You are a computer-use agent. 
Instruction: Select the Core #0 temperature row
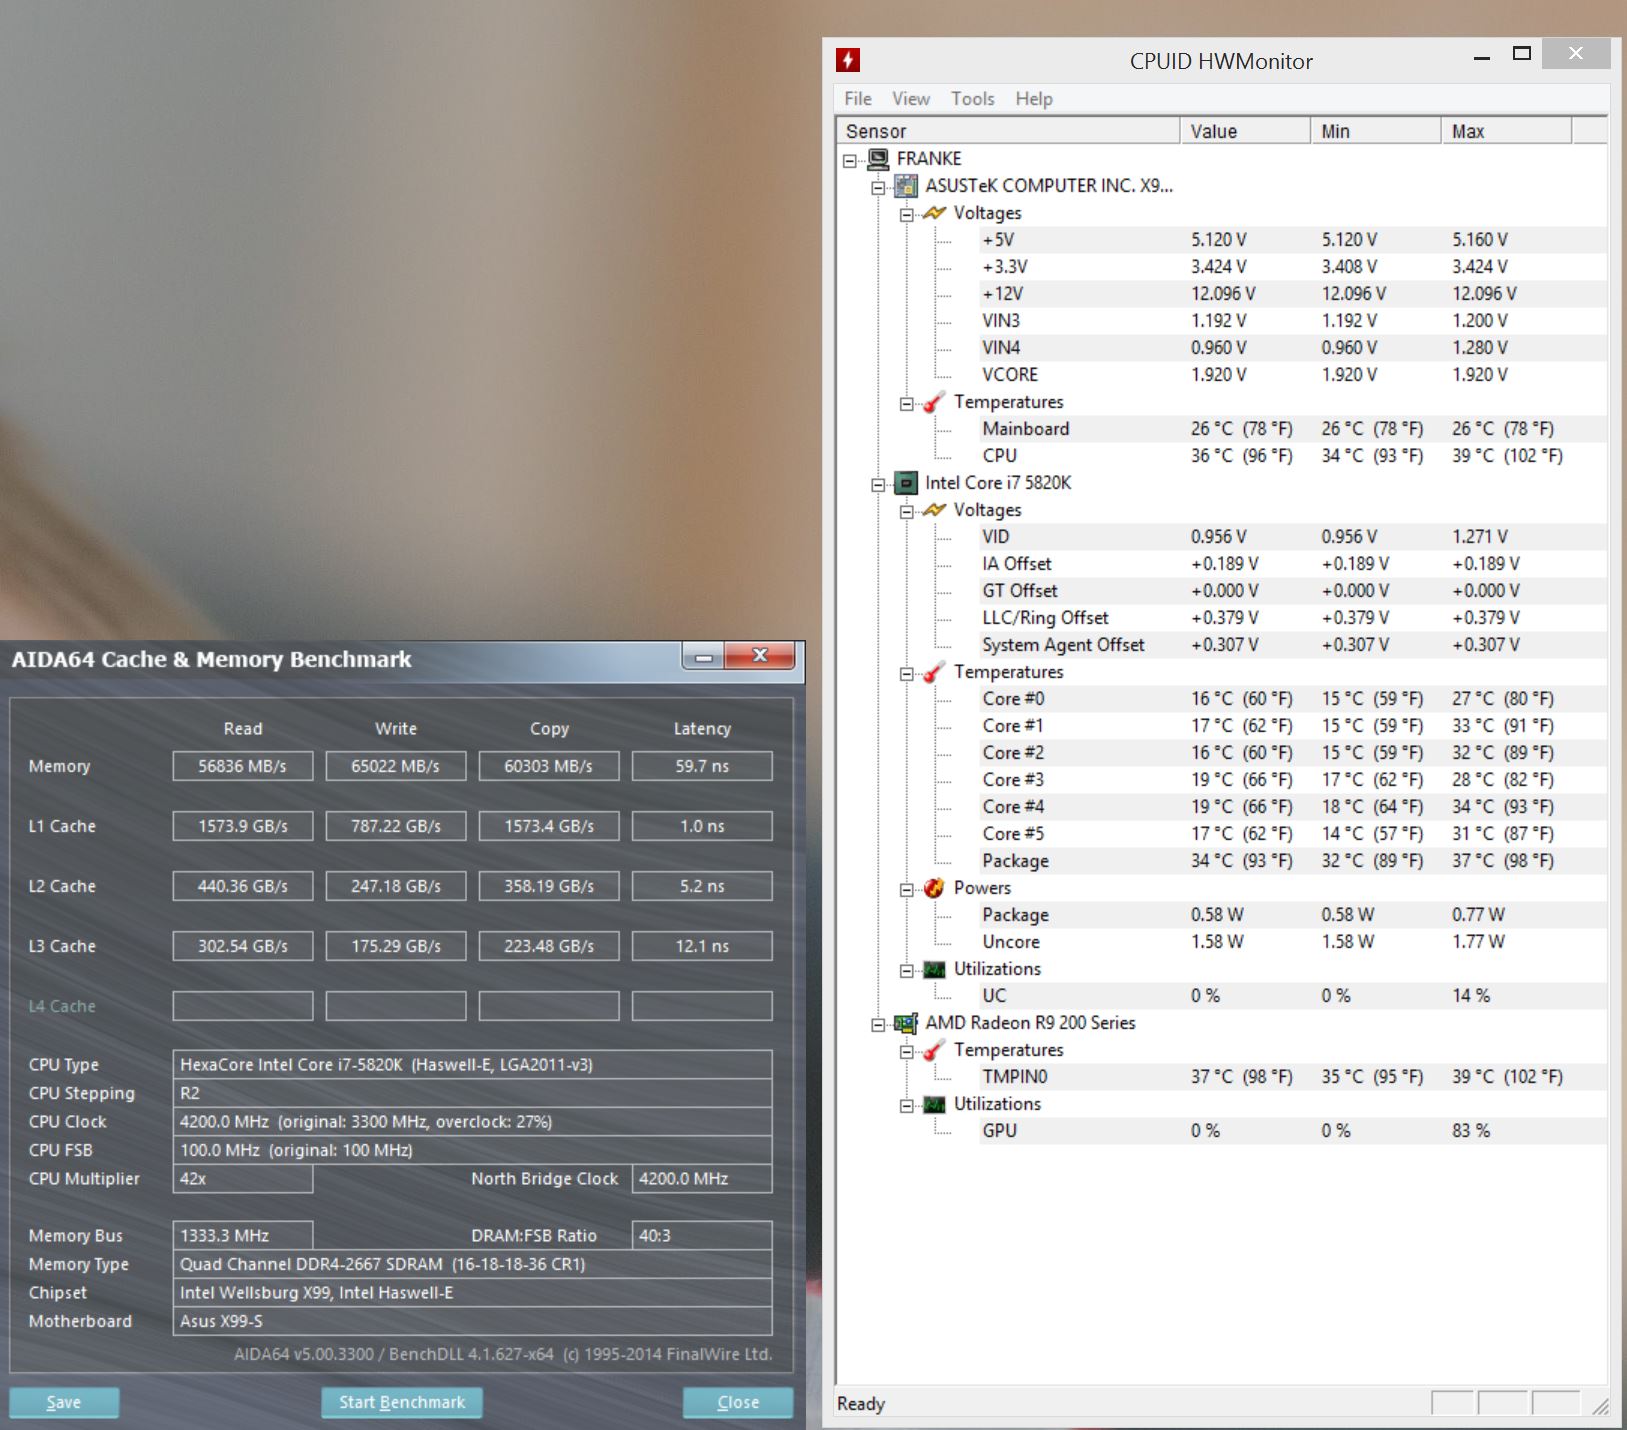(1293, 699)
